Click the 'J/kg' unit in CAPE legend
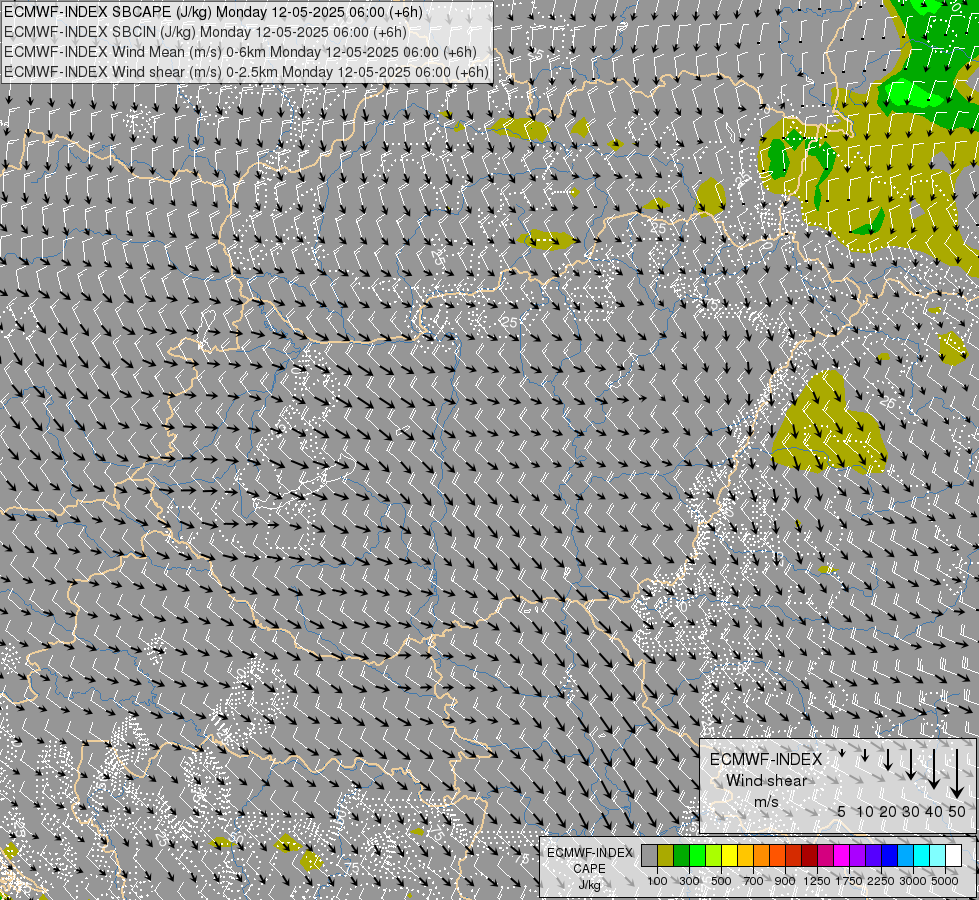Viewport: 979px width, 900px height. (x=589, y=885)
